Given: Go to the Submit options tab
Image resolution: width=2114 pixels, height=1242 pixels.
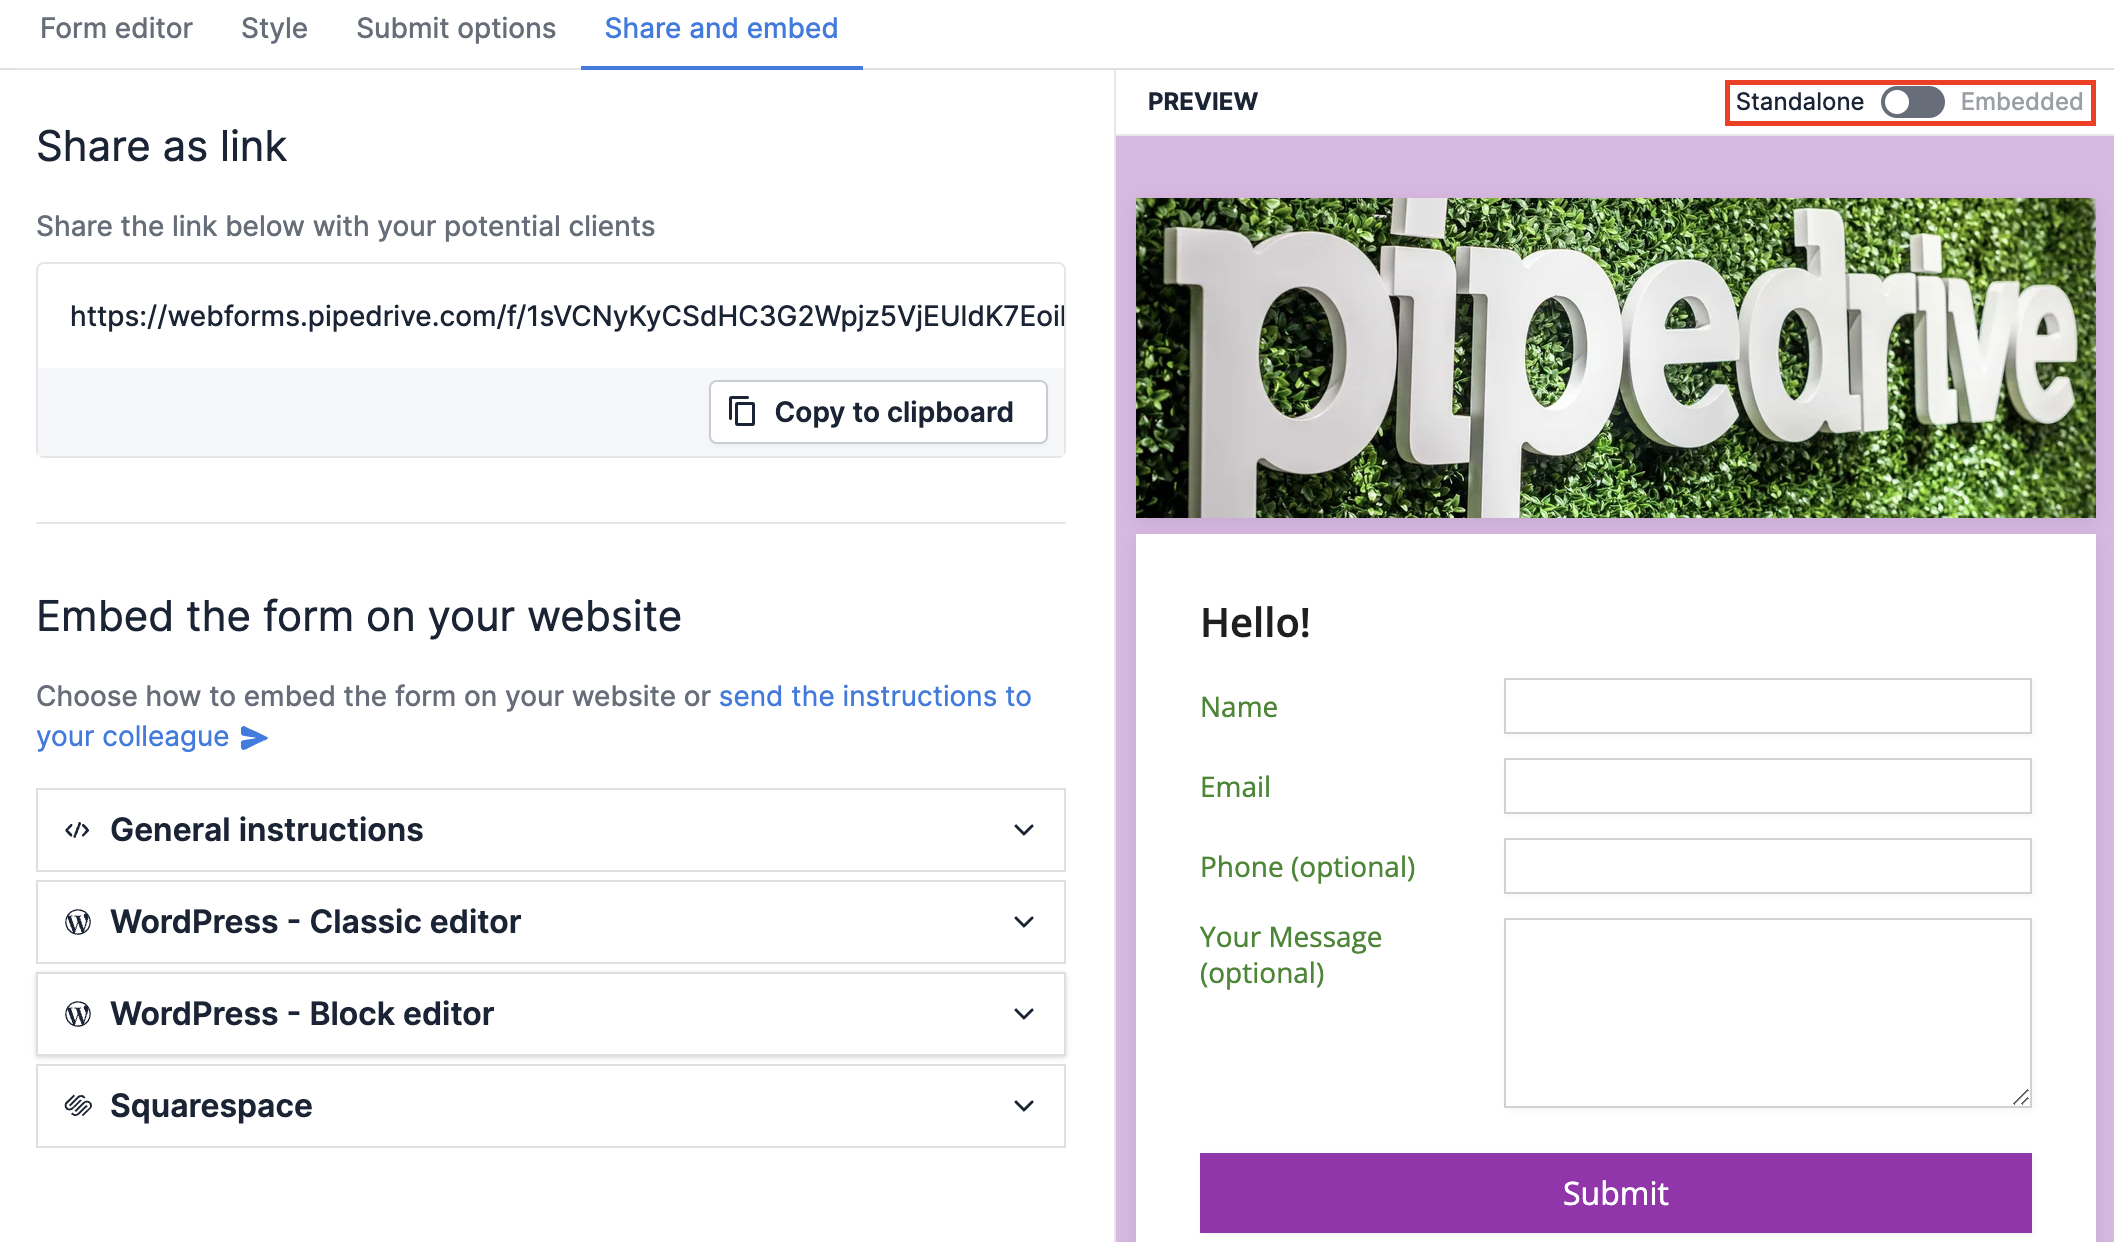Looking at the screenshot, I should tap(456, 28).
